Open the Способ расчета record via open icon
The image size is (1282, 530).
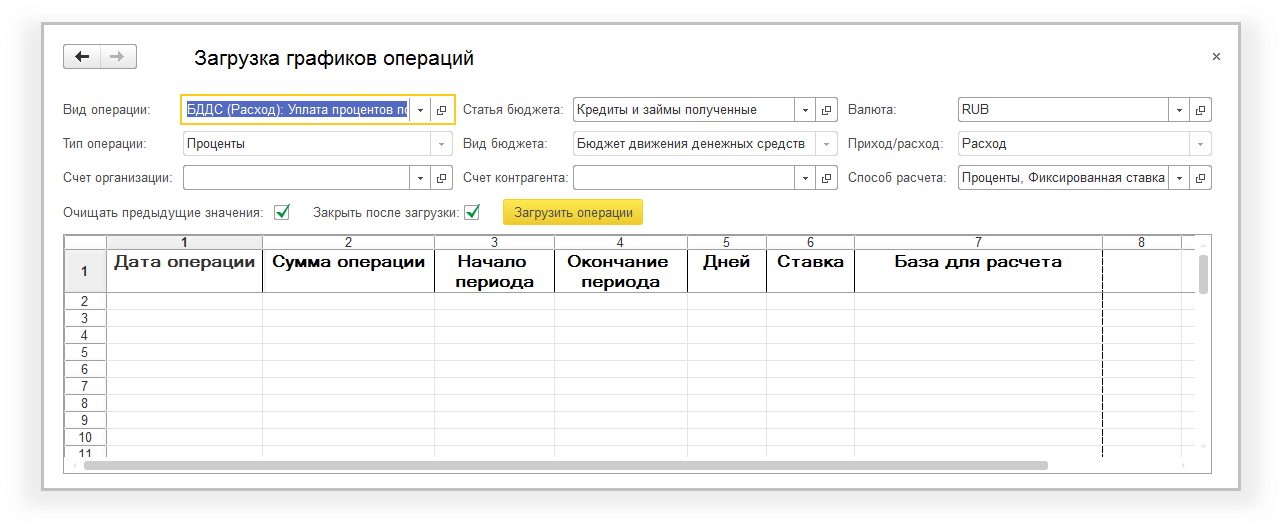point(1201,178)
